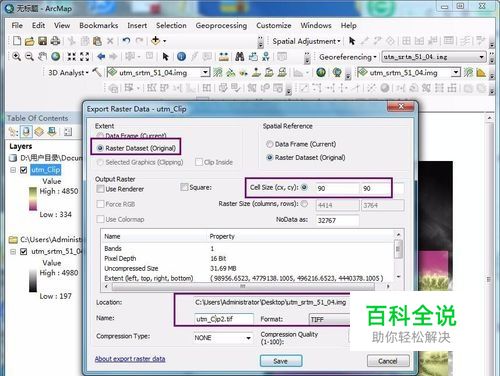The height and width of the screenshot is (376, 500).
Task: Select Raster Dataset (Original) spatial reference
Action: coord(270,157)
